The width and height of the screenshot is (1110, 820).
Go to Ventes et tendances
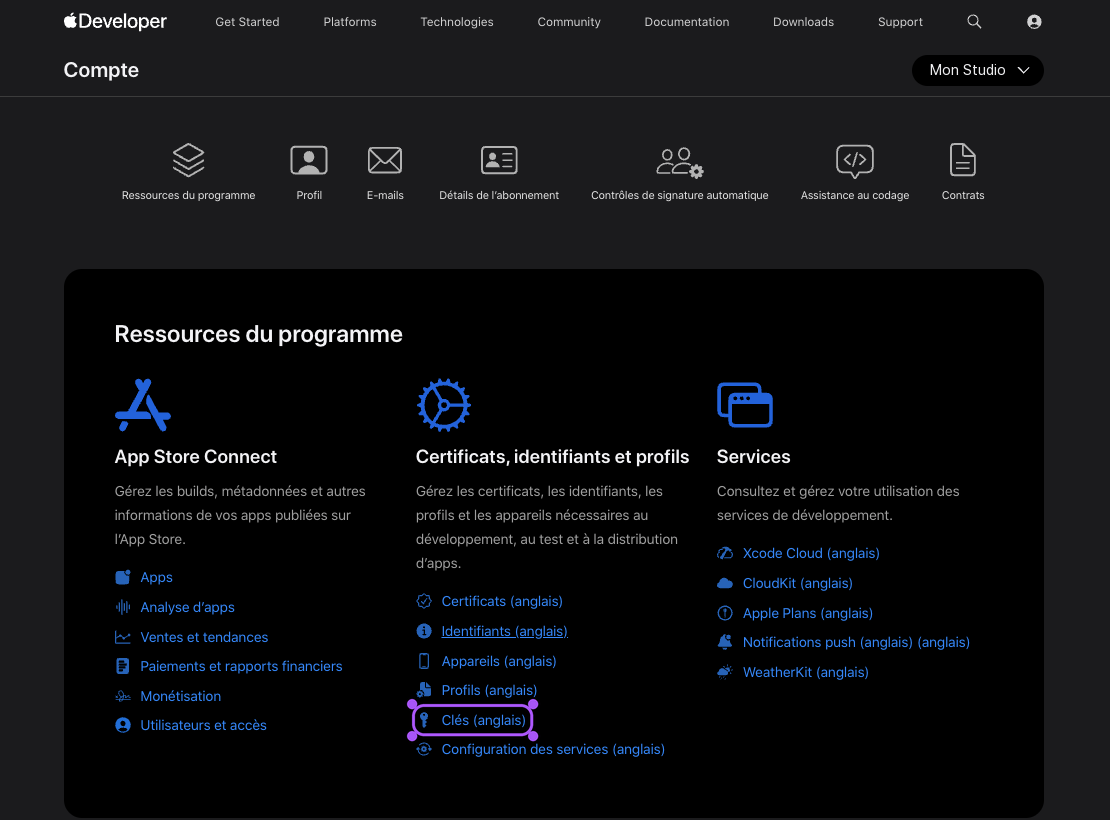[x=204, y=637]
